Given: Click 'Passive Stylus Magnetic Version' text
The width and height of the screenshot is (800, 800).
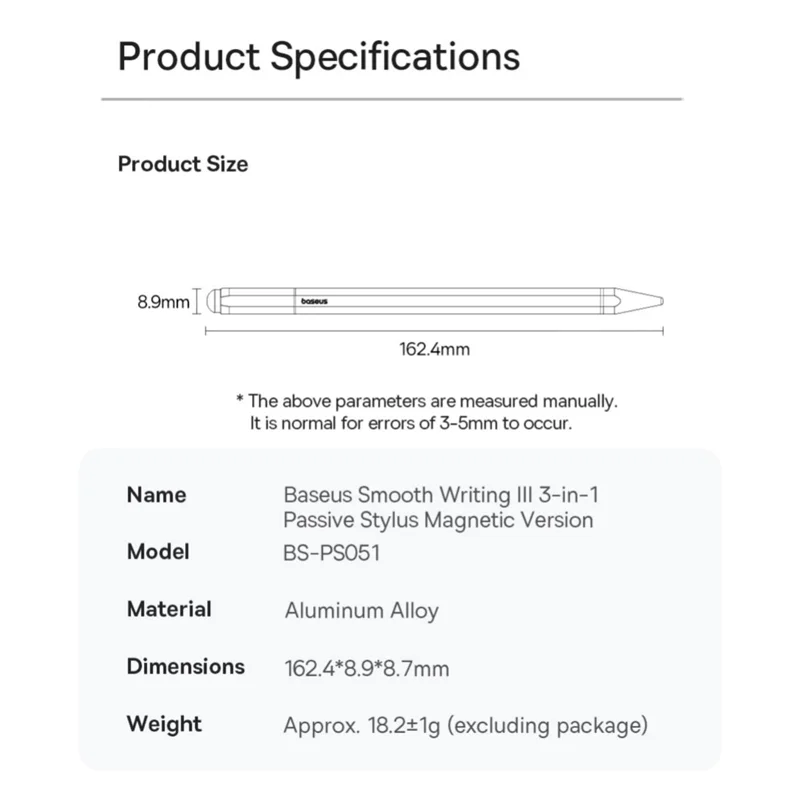Looking at the screenshot, I should (438, 520).
